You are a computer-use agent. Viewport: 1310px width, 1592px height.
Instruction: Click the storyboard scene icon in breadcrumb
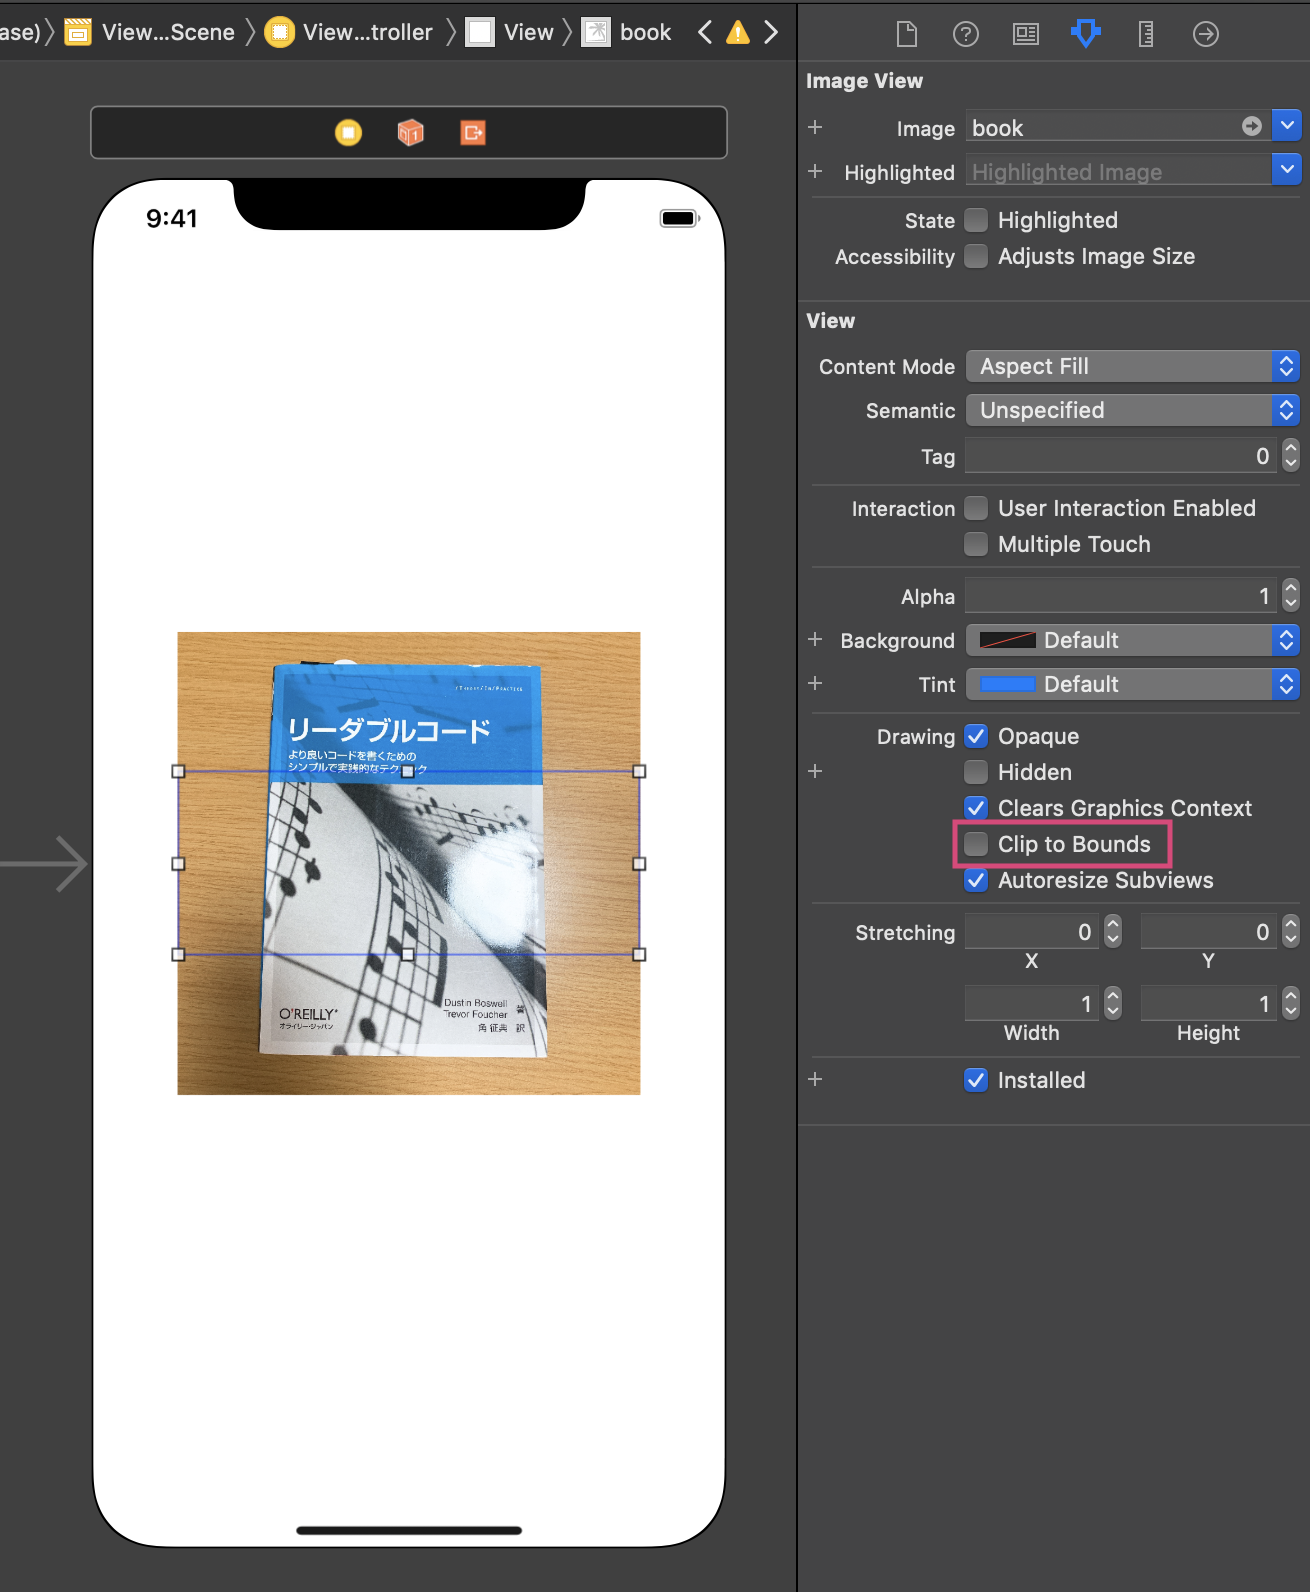pos(78,32)
